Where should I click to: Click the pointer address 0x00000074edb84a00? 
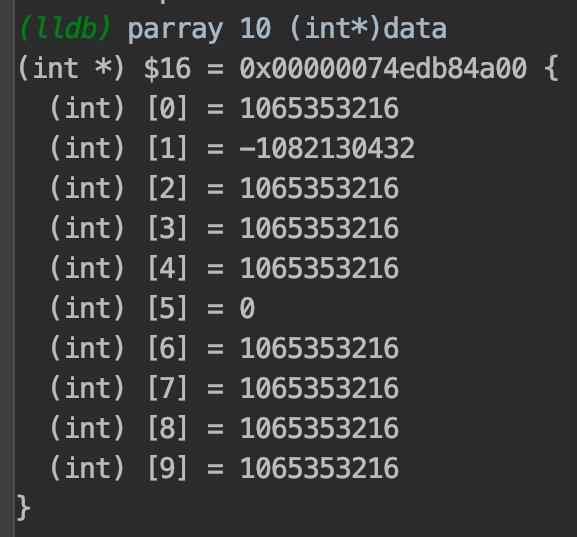pos(383,68)
